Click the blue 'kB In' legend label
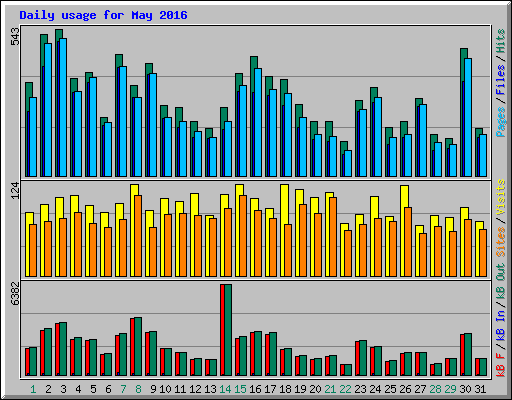The image size is (512, 400). point(500,327)
